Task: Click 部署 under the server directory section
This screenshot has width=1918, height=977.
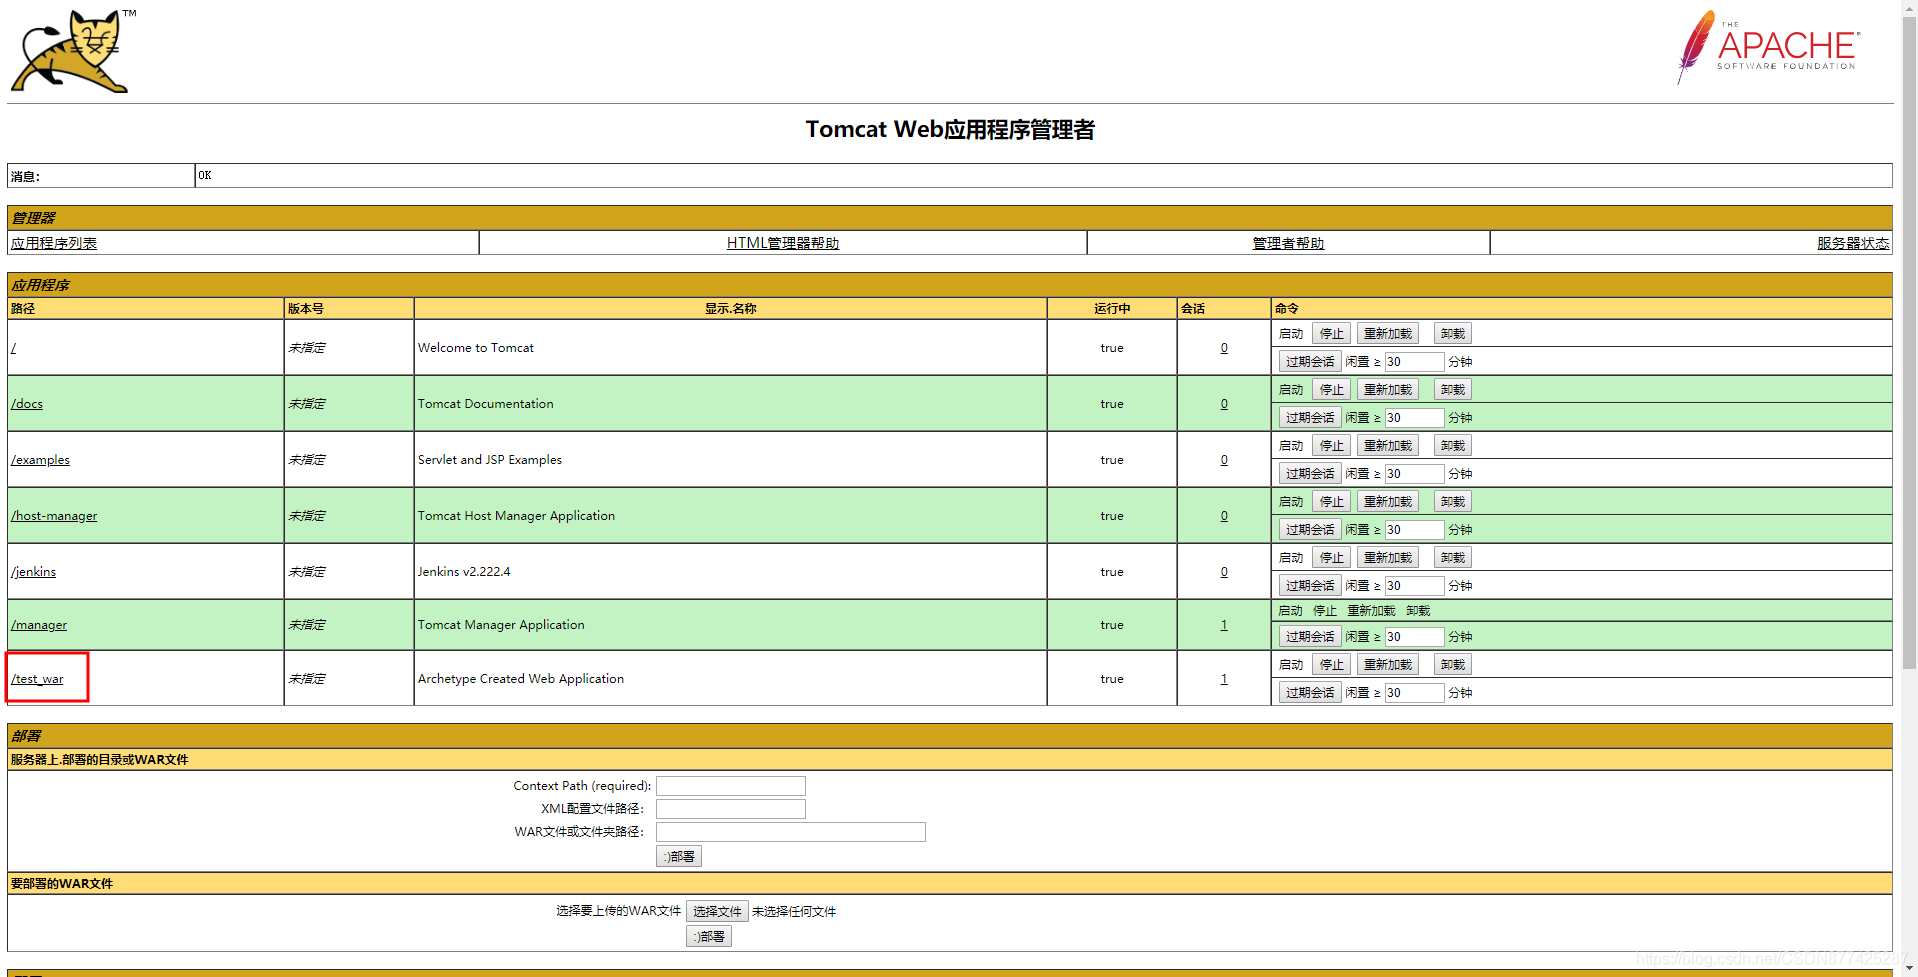Action: (679, 857)
